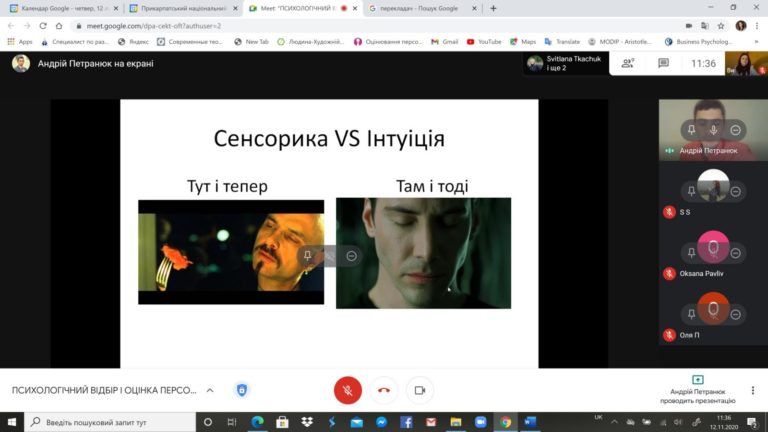Switch to the перекладач Google search tab
The width and height of the screenshot is (768, 432).
point(420,8)
